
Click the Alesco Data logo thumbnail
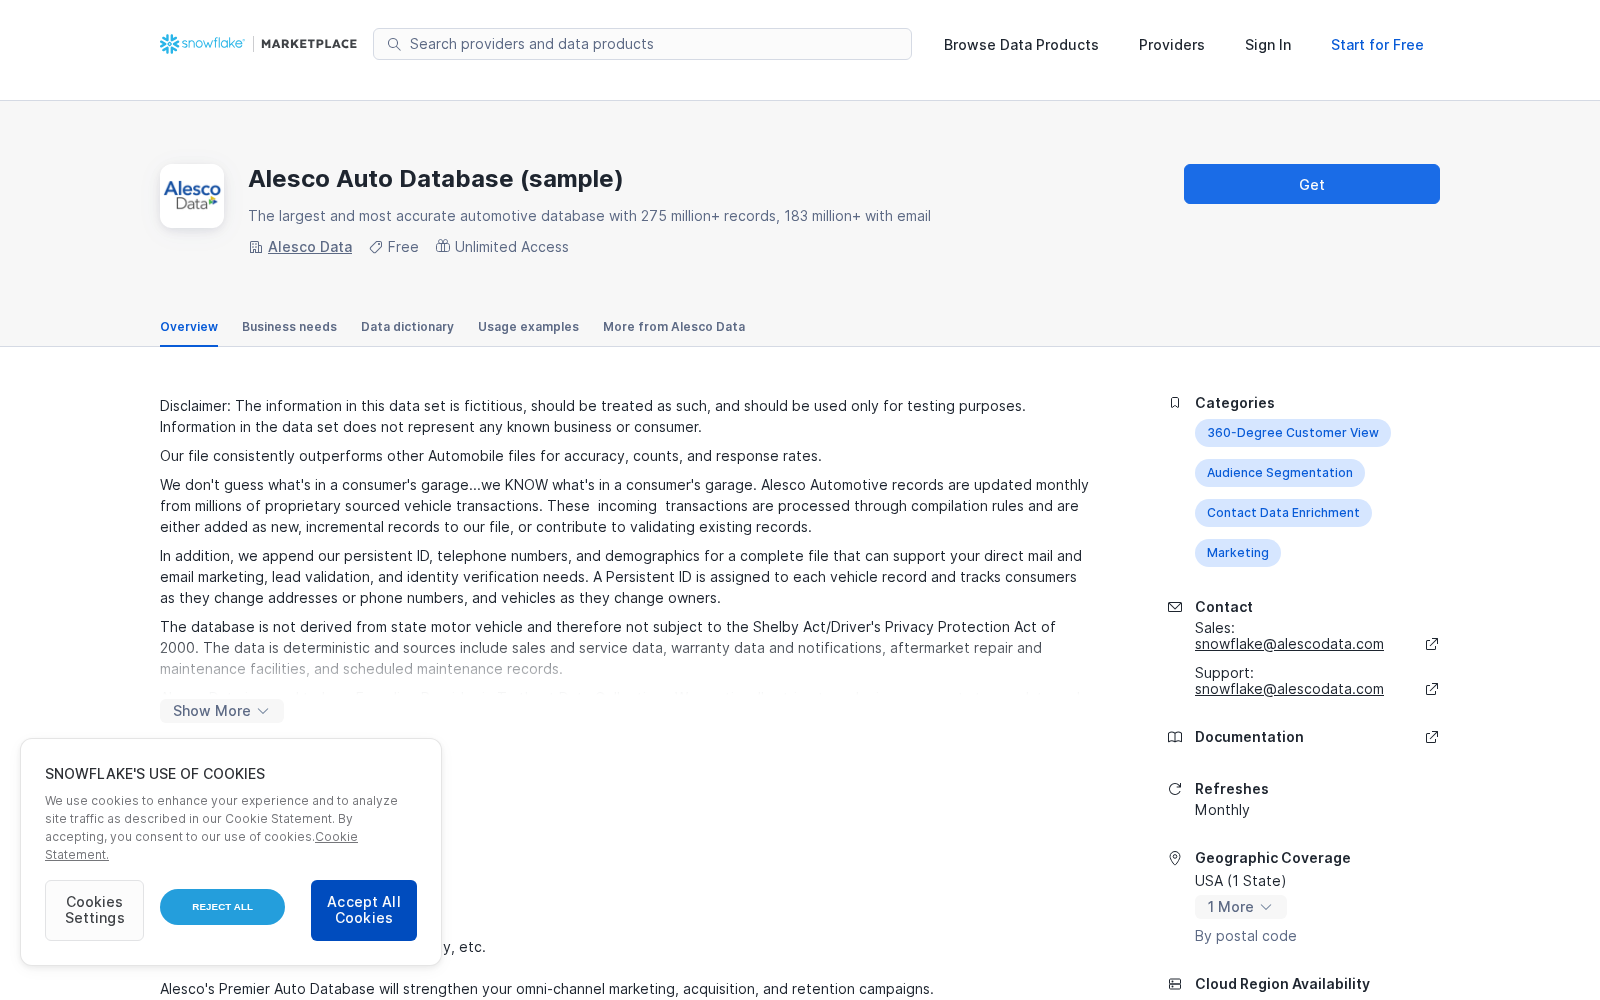coord(192,196)
